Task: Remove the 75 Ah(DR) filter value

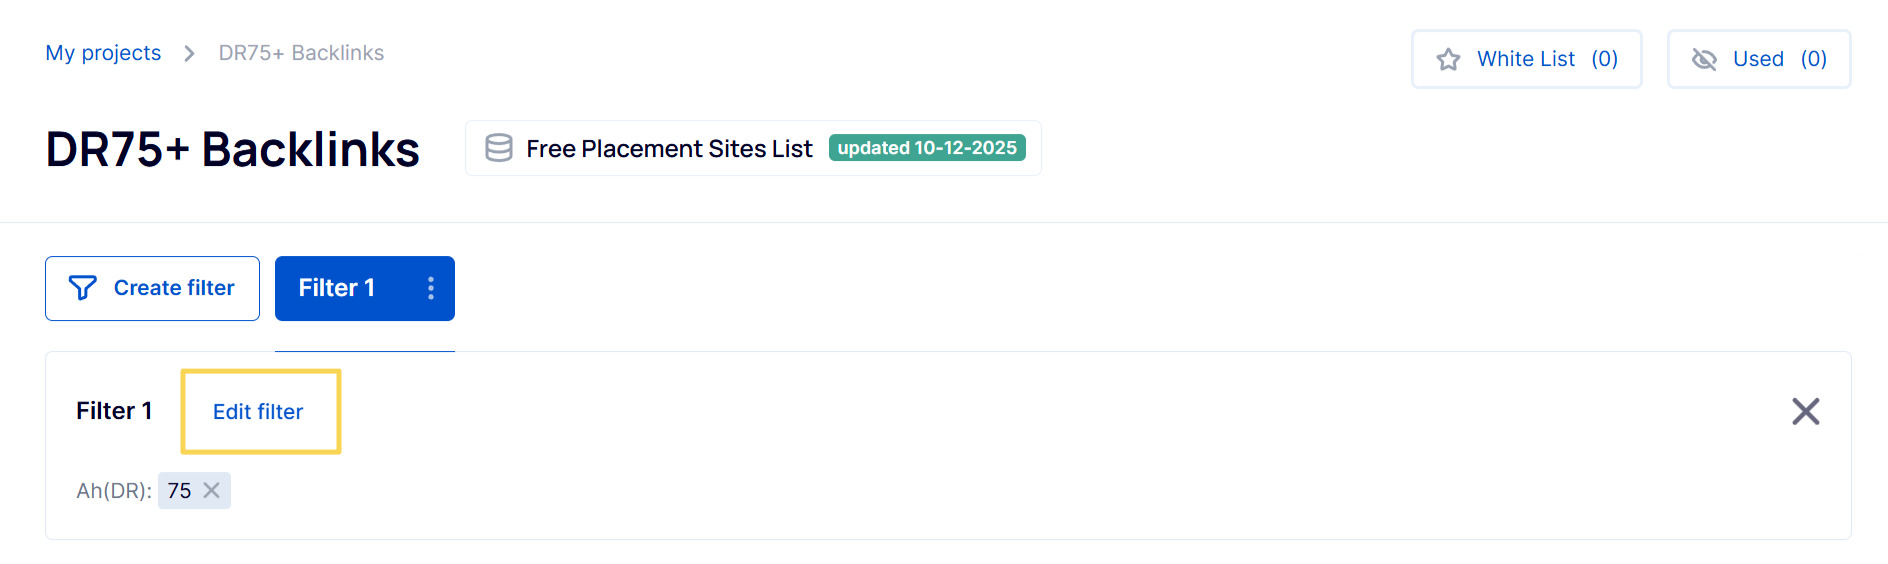Action: 212,490
